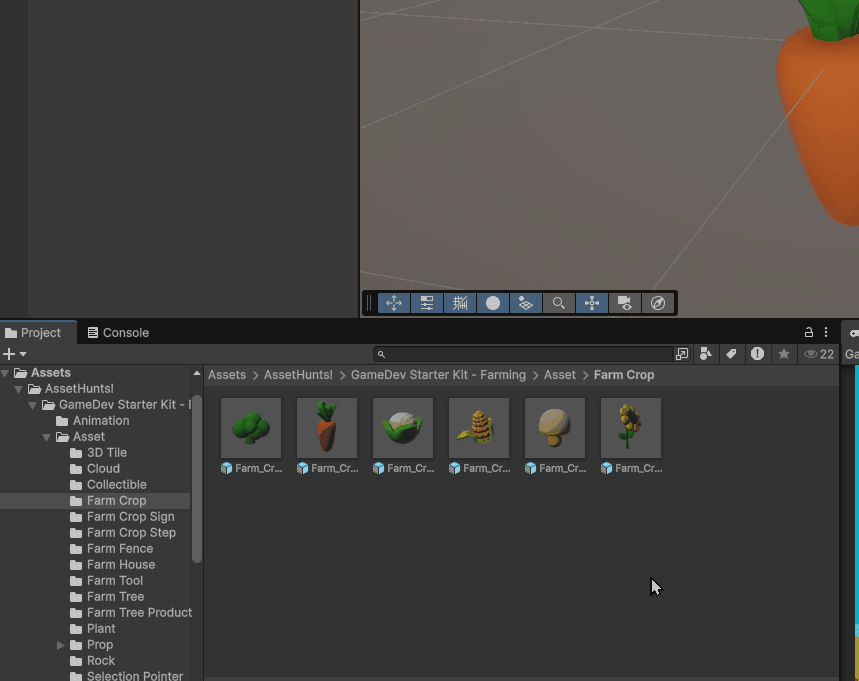Click the compass orientation icon
This screenshot has width=859, height=681.
click(x=658, y=303)
